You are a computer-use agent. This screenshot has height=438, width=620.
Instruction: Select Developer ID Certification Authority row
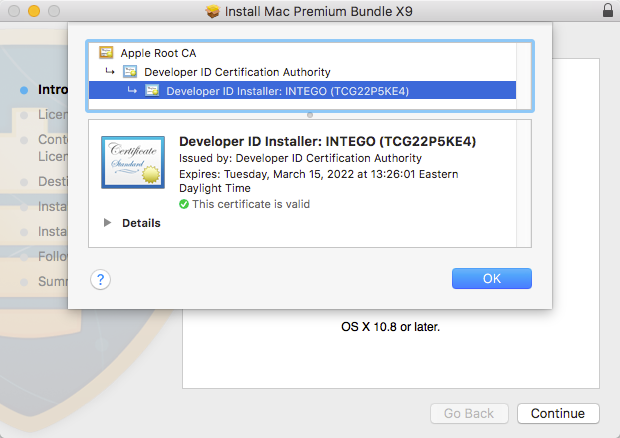[302, 72]
